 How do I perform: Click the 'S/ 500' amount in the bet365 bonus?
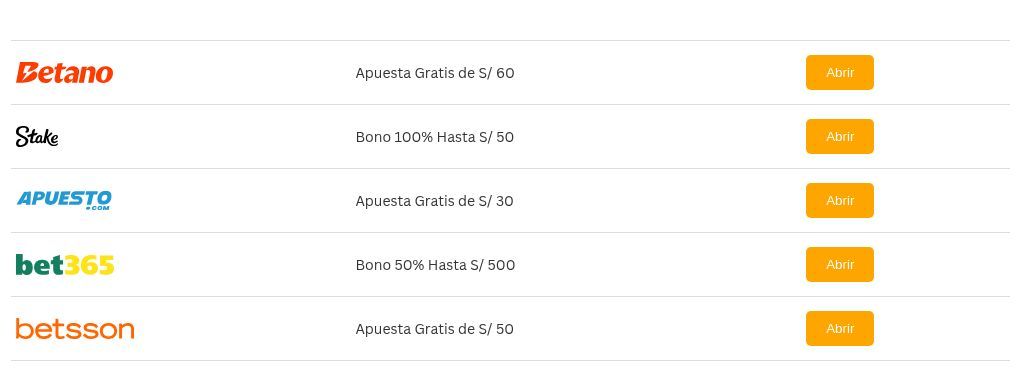click(496, 265)
